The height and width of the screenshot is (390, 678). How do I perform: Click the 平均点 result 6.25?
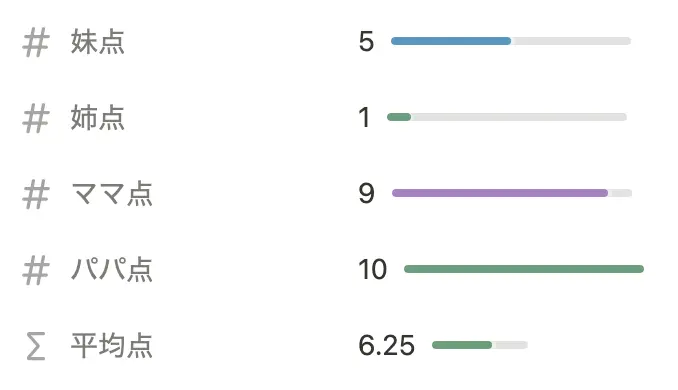387,345
